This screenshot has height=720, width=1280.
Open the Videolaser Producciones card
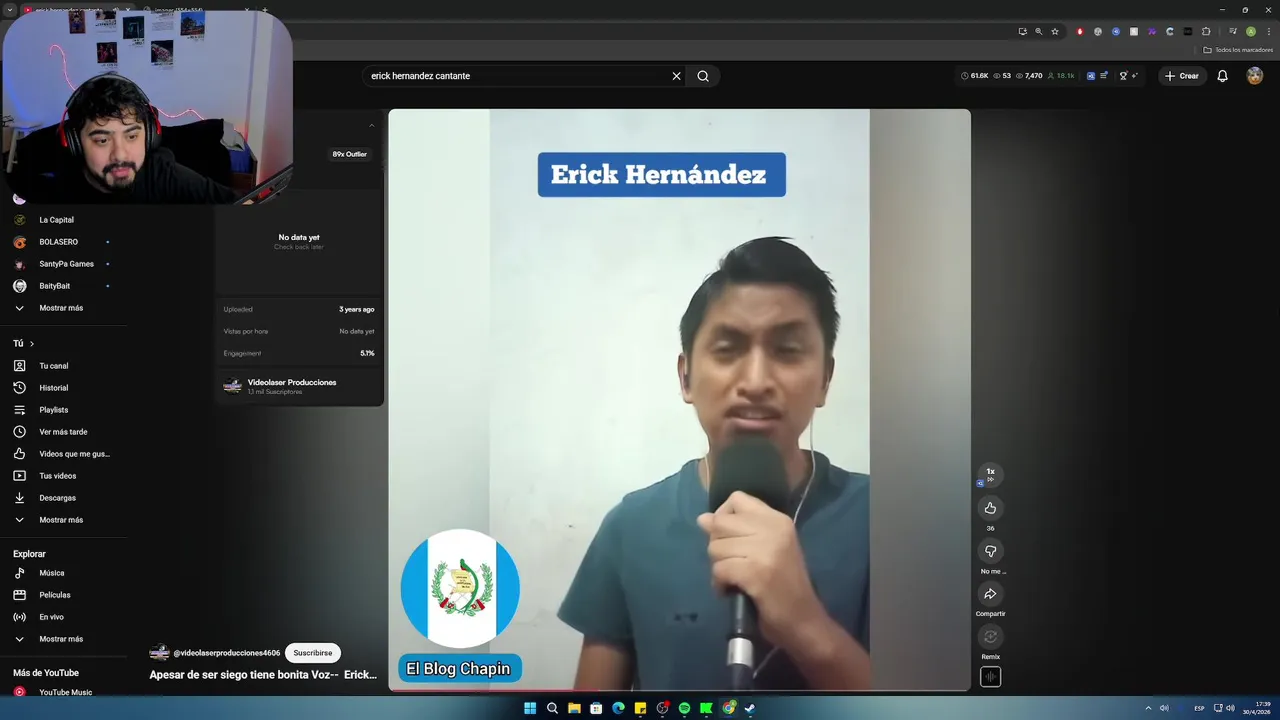click(x=299, y=386)
